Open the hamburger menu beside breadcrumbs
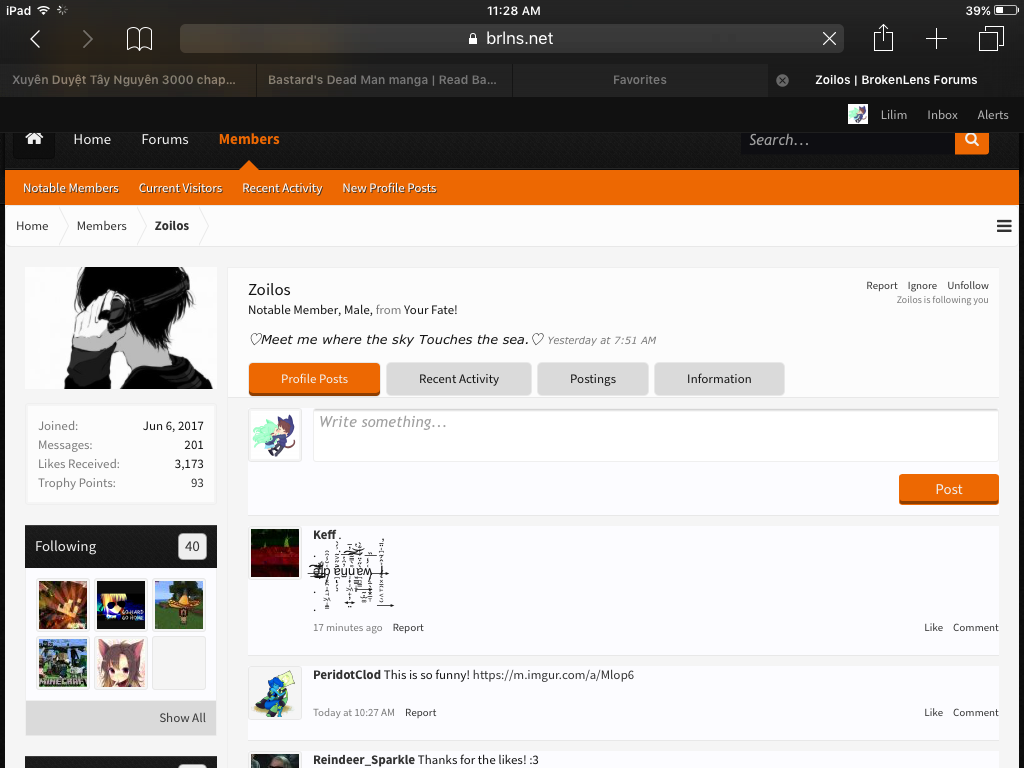Viewport: 1024px width, 768px height. point(1004,226)
